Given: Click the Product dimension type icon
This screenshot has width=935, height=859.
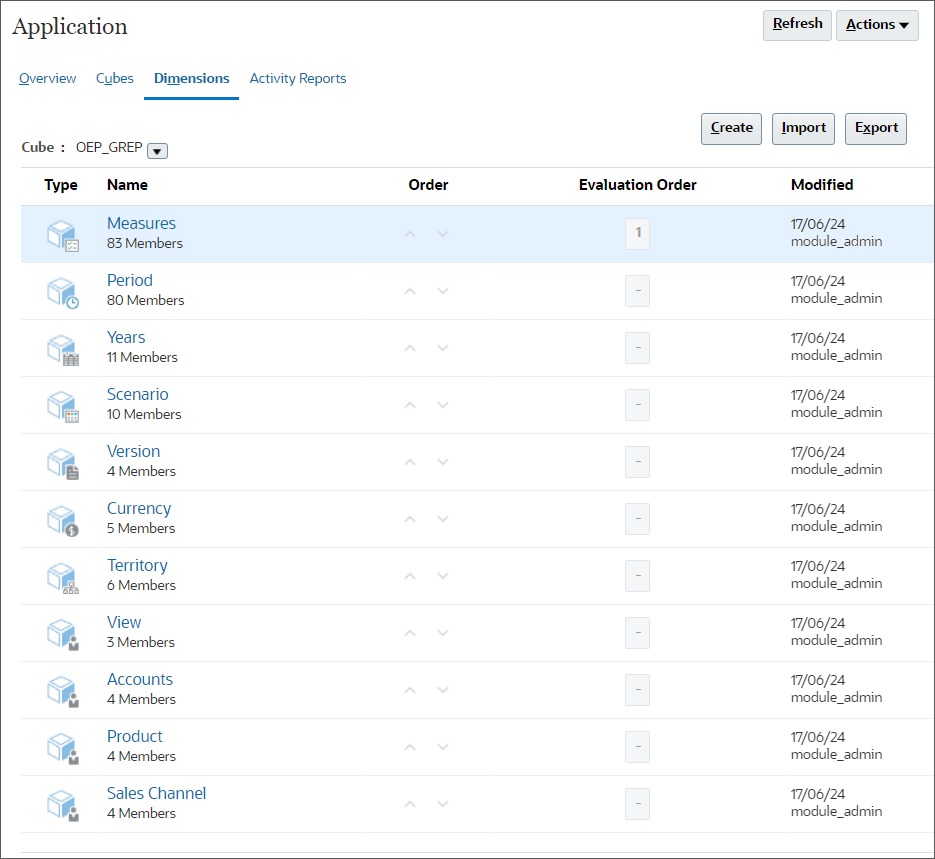Looking at the screenshot, I should pyautogui.click(x=63, y=749).
